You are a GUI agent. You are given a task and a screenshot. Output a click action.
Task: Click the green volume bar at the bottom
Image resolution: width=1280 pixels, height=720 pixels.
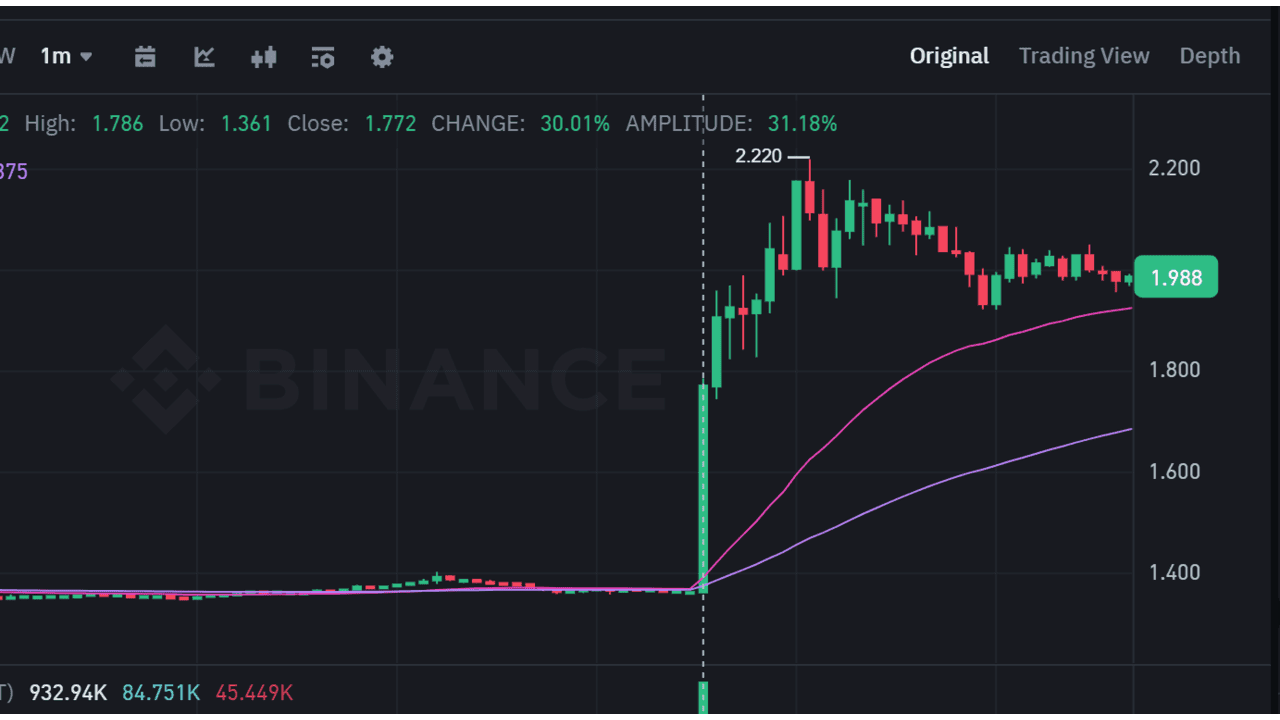[x=703, y=698]
